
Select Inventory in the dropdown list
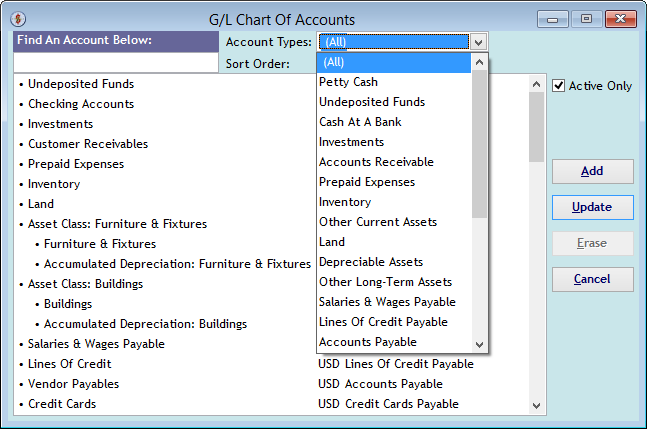(394, 202)
